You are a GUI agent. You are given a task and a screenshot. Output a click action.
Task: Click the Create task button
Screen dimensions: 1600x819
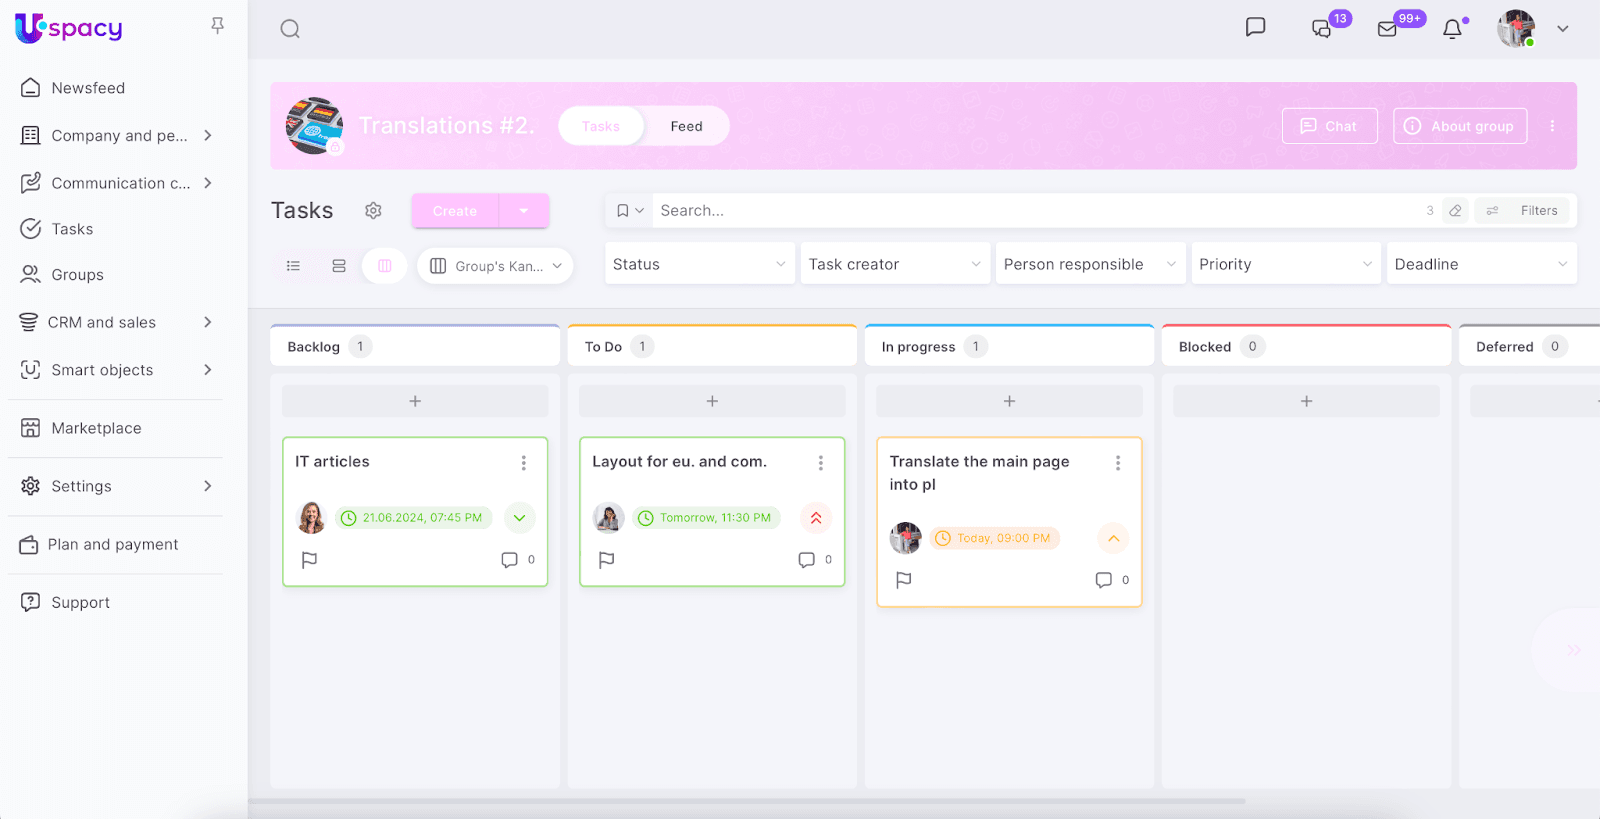[455, 211]
